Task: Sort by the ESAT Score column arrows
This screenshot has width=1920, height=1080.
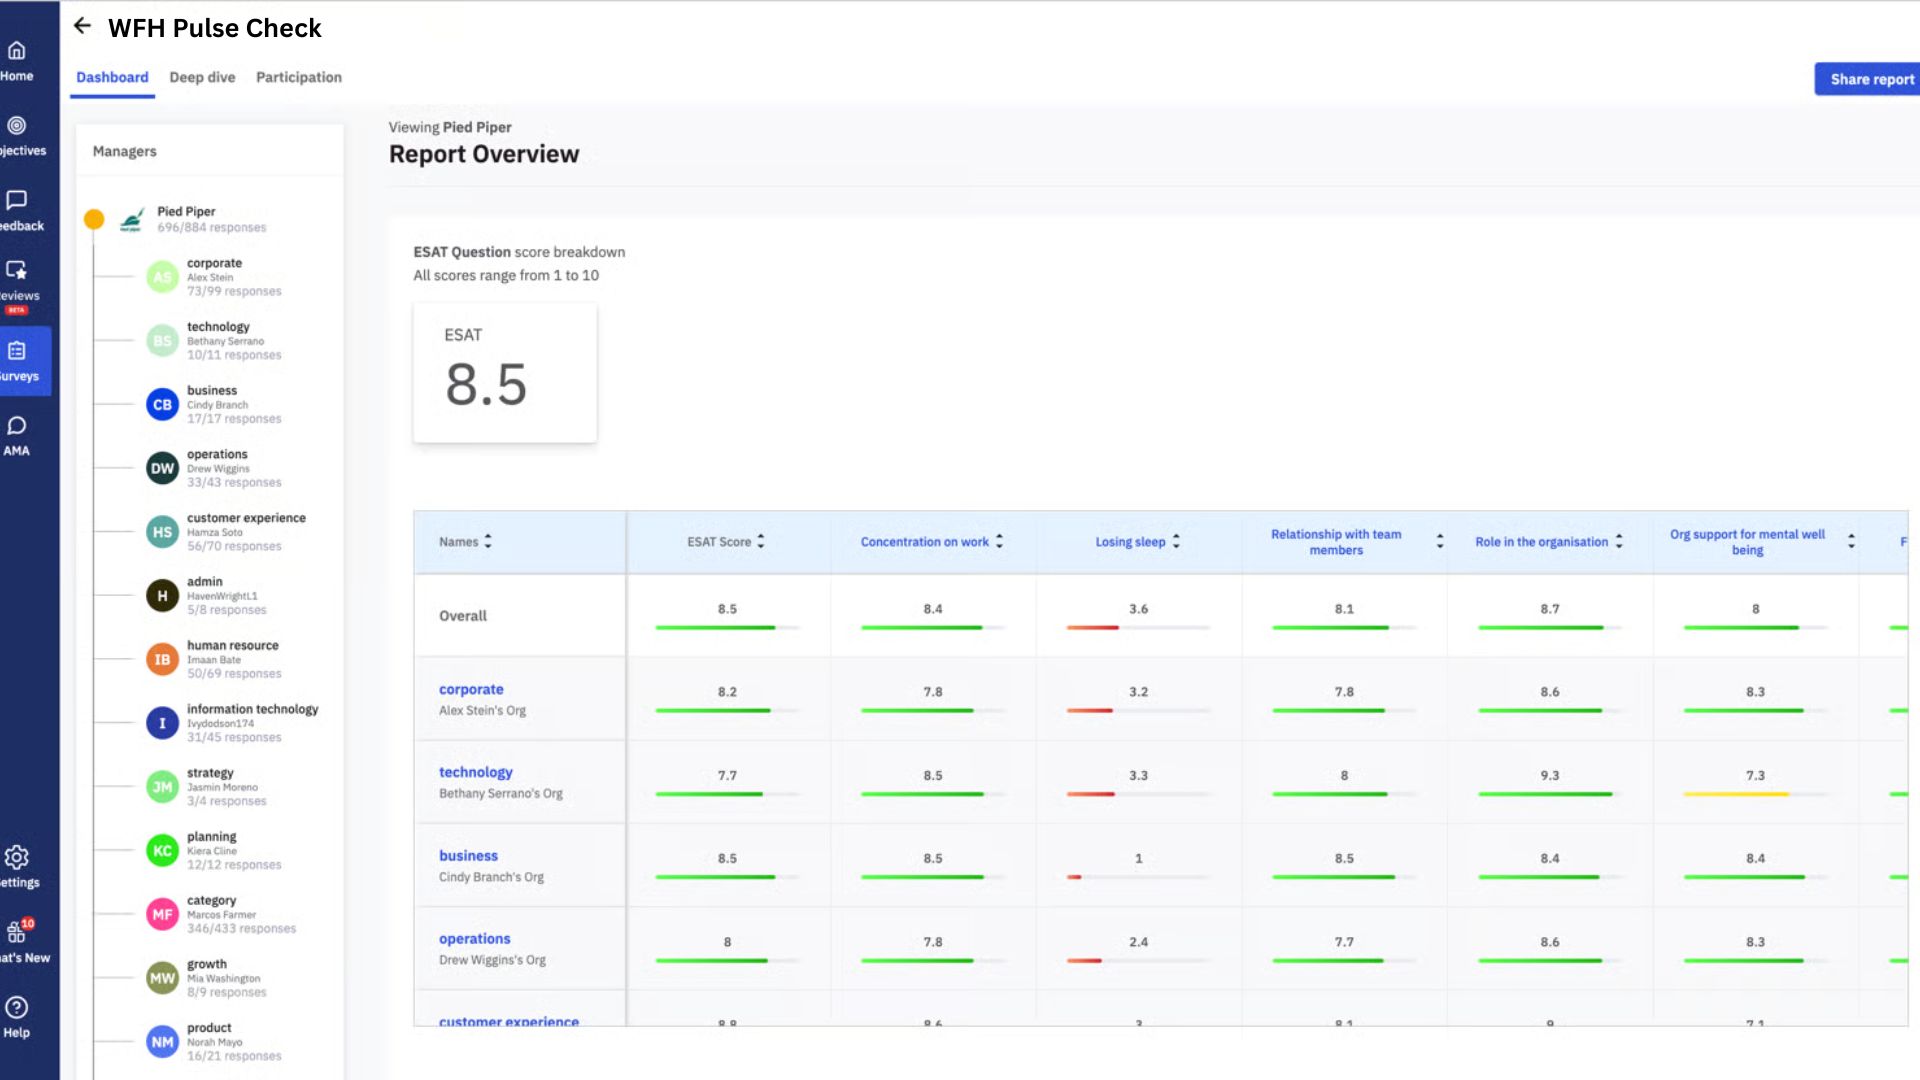Action: (x=761, y=541)
